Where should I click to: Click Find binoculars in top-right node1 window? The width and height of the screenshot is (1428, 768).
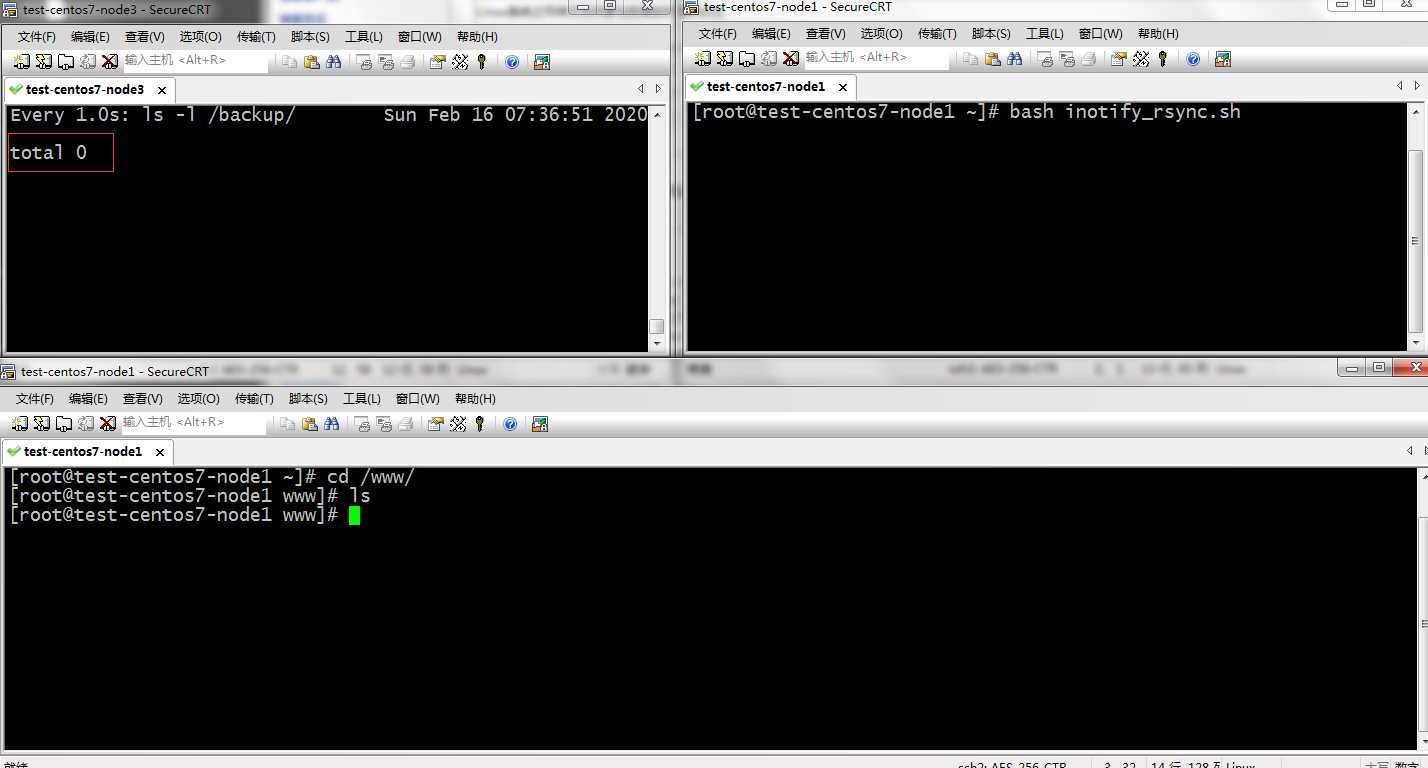pos(1015,59)
